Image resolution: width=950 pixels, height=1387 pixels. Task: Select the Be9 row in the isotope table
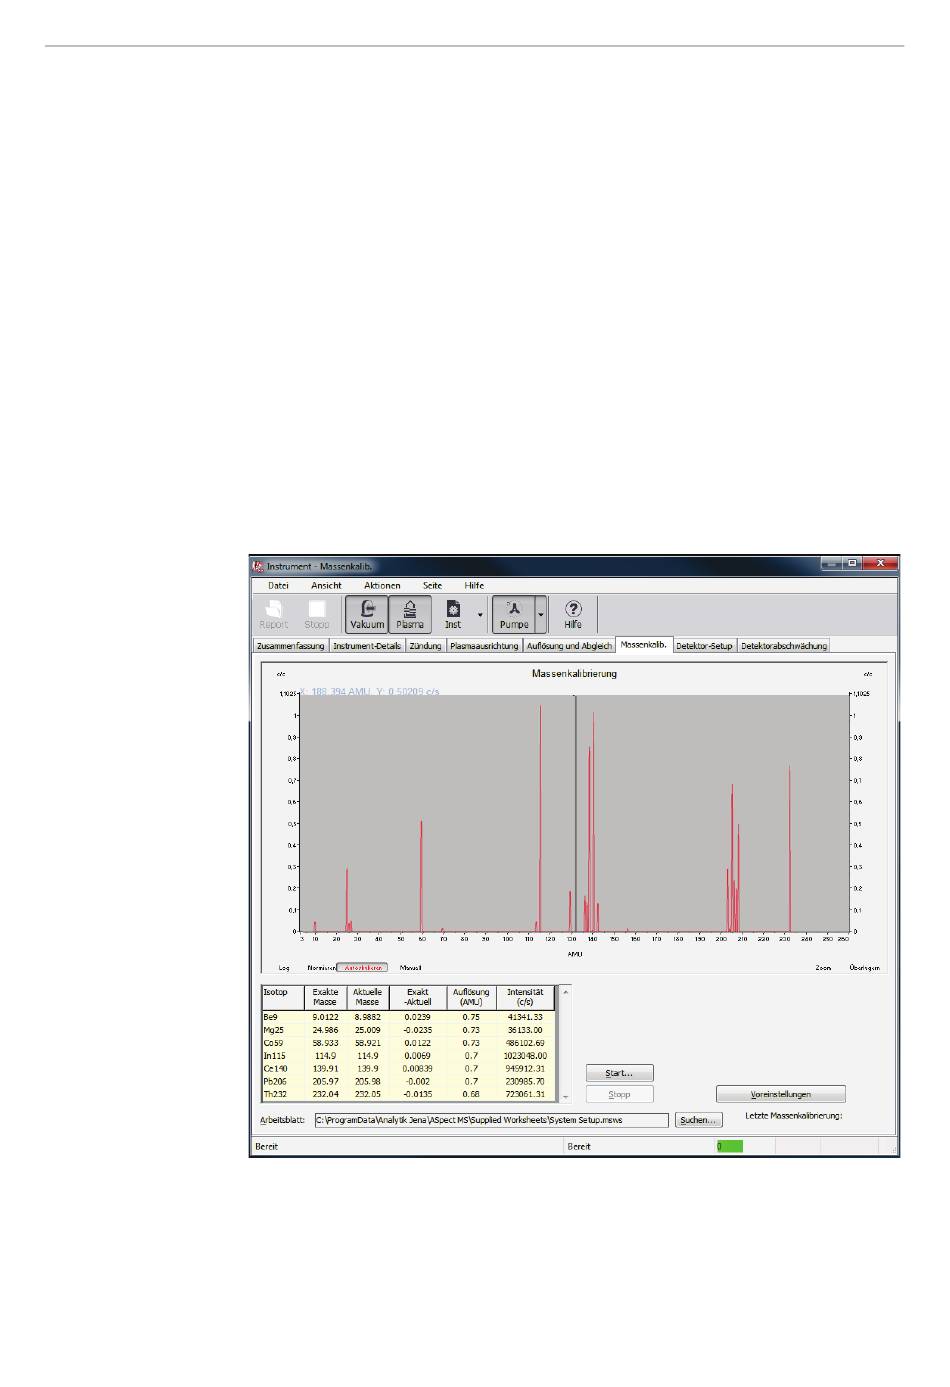[408, 1017]
